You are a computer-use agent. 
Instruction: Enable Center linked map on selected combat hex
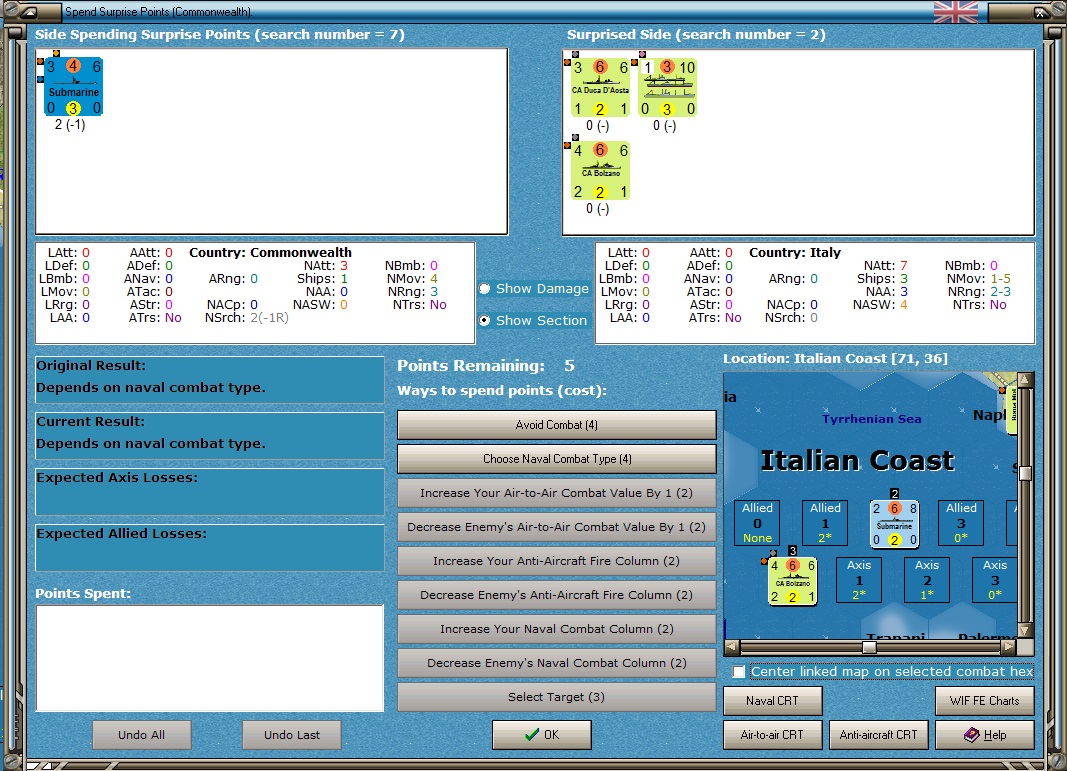(x=739, y=672)
